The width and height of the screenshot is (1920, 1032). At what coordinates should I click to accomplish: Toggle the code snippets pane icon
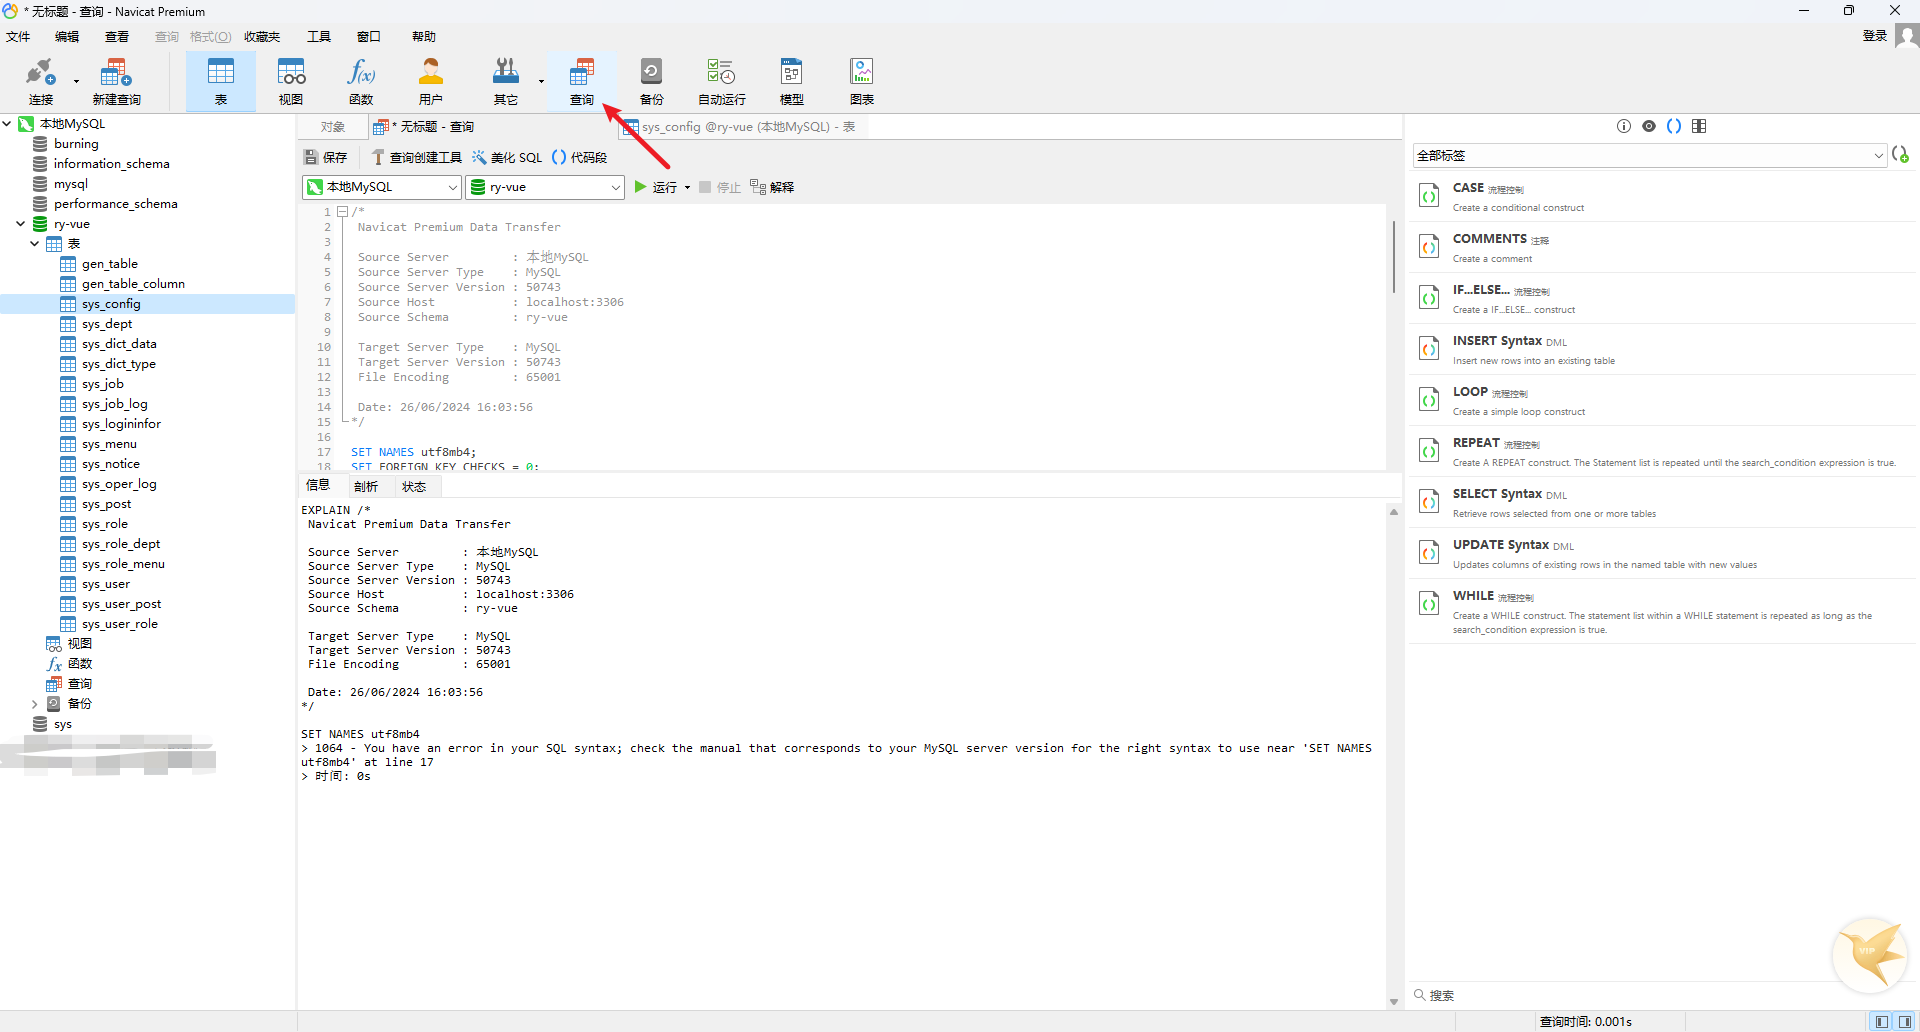tap(1674, 126)
